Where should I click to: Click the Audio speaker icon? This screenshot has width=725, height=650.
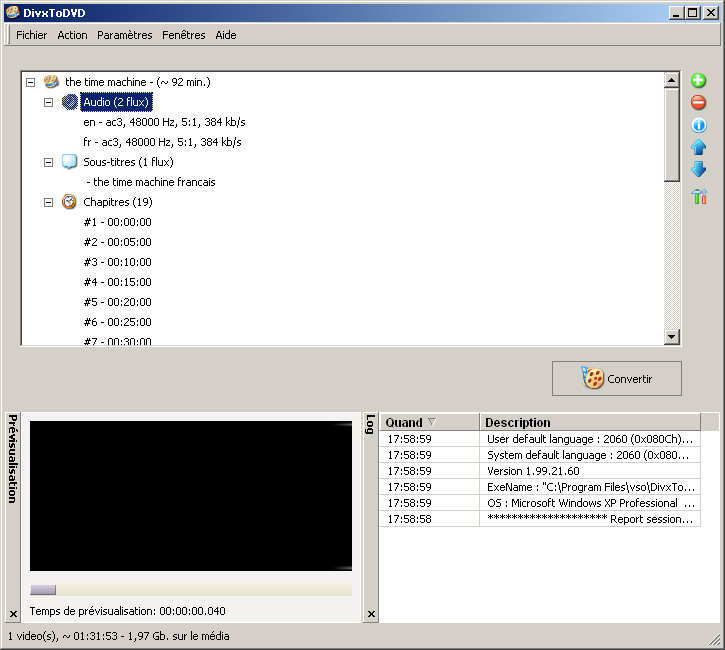pyautogui.click(x=69, y=102)
